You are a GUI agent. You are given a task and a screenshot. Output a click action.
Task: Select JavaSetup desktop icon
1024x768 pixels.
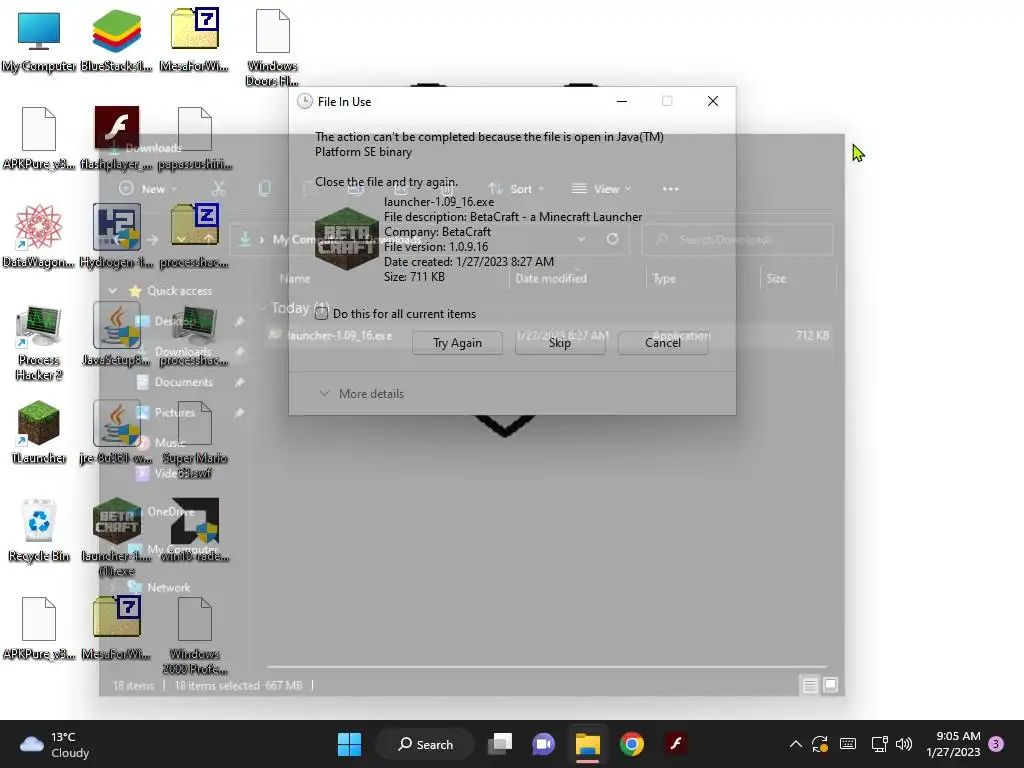116,334
